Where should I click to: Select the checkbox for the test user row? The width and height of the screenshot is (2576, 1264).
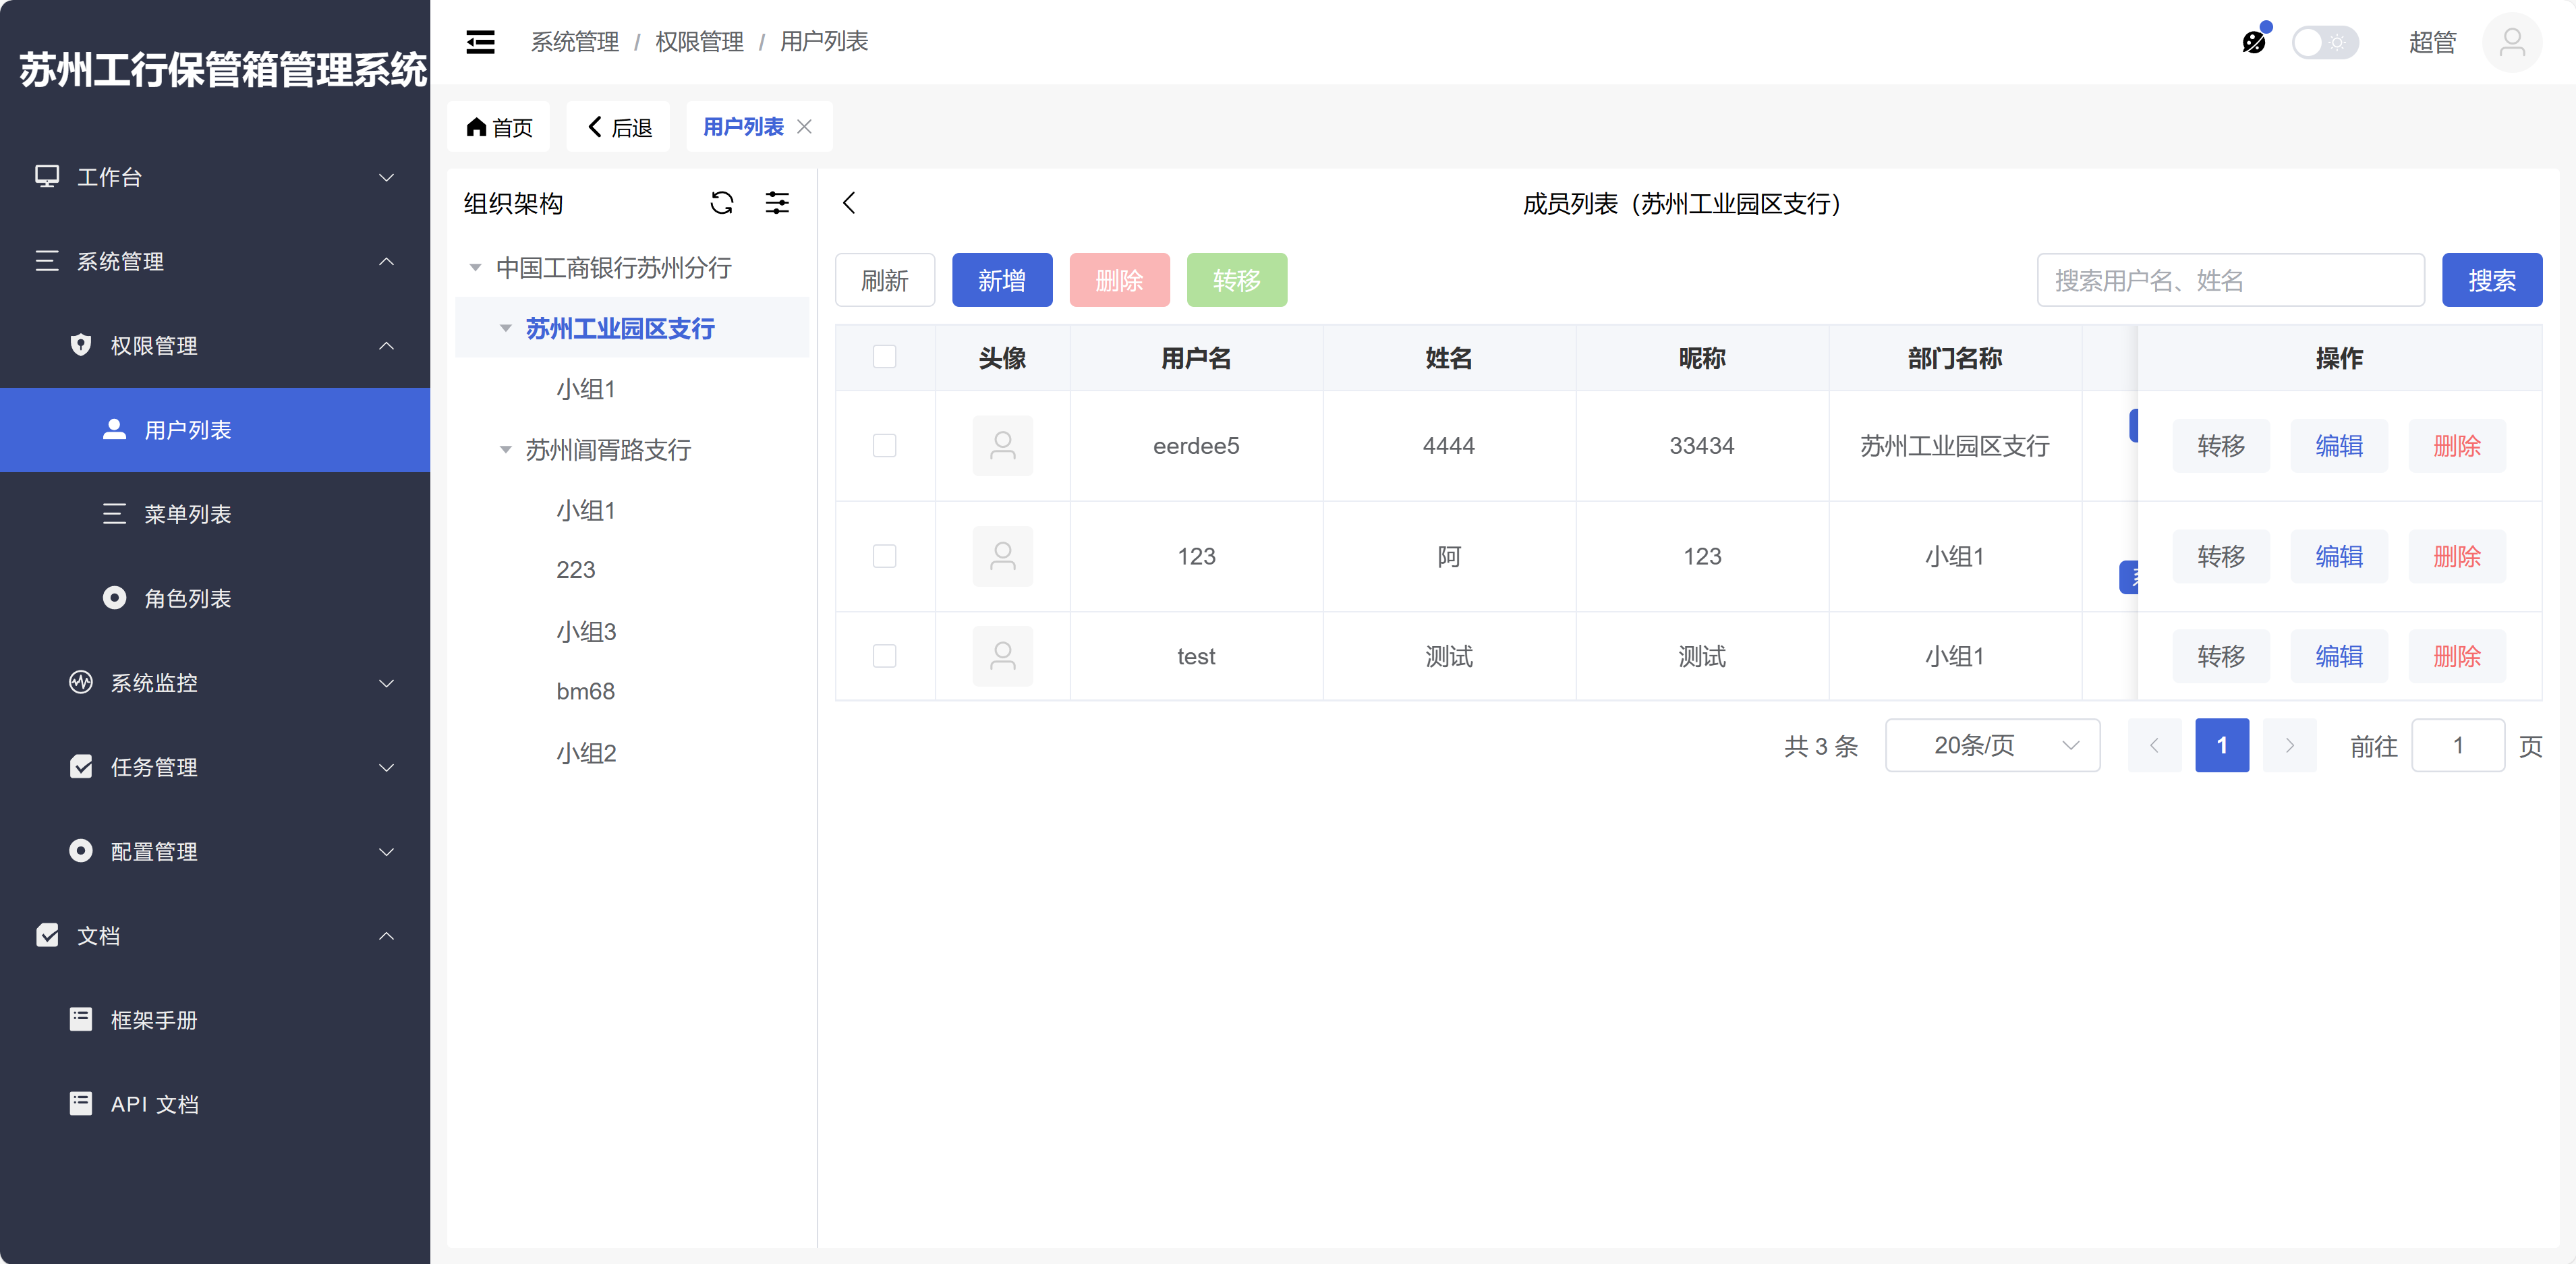tap(884, 656)
